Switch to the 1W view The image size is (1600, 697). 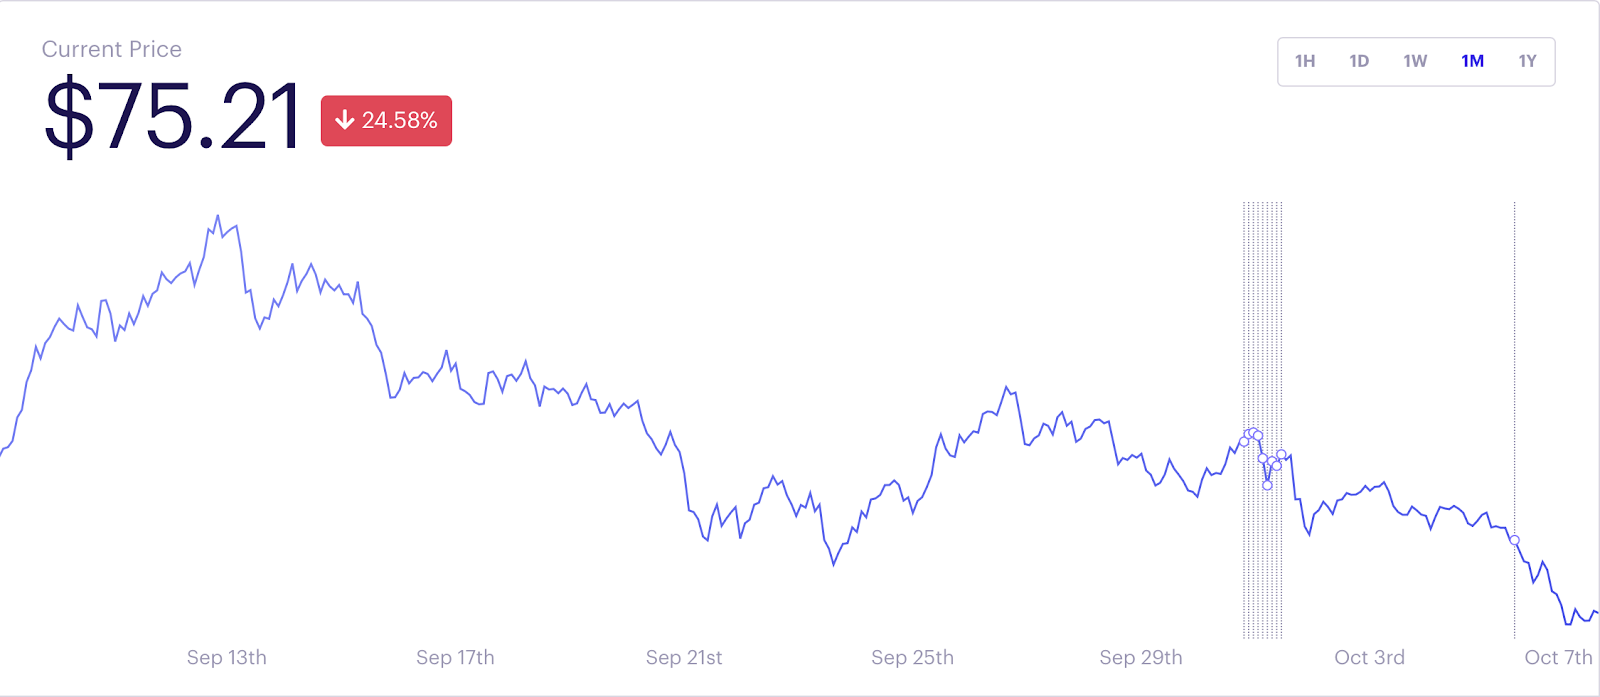coord(1415,61)
